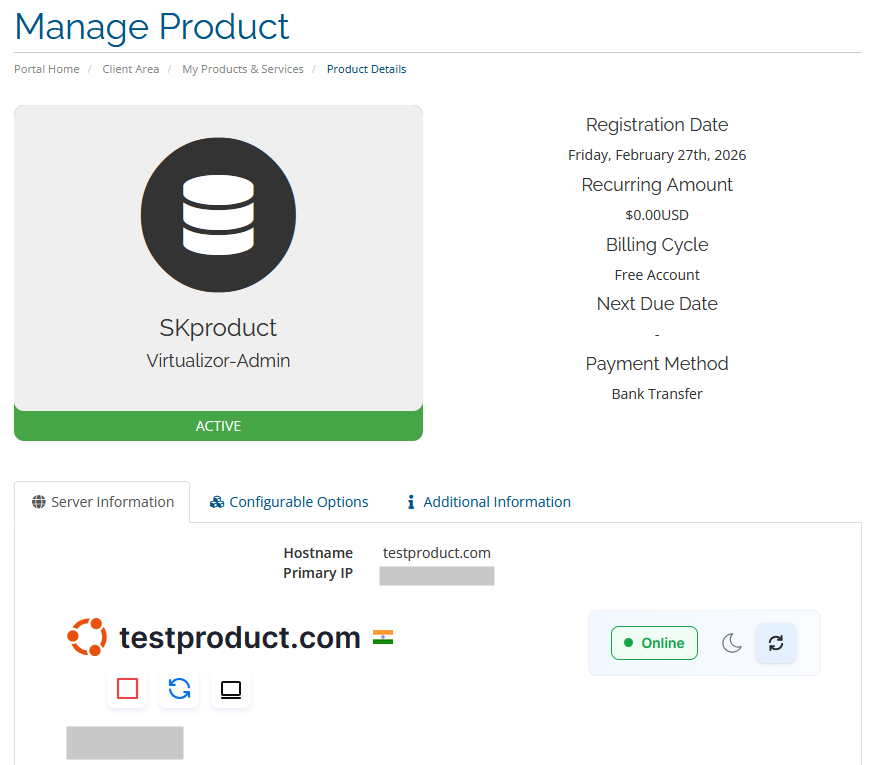Restart the server using blue arrows icon
Viewport: 885px width, 765px height.
point(179,689)
